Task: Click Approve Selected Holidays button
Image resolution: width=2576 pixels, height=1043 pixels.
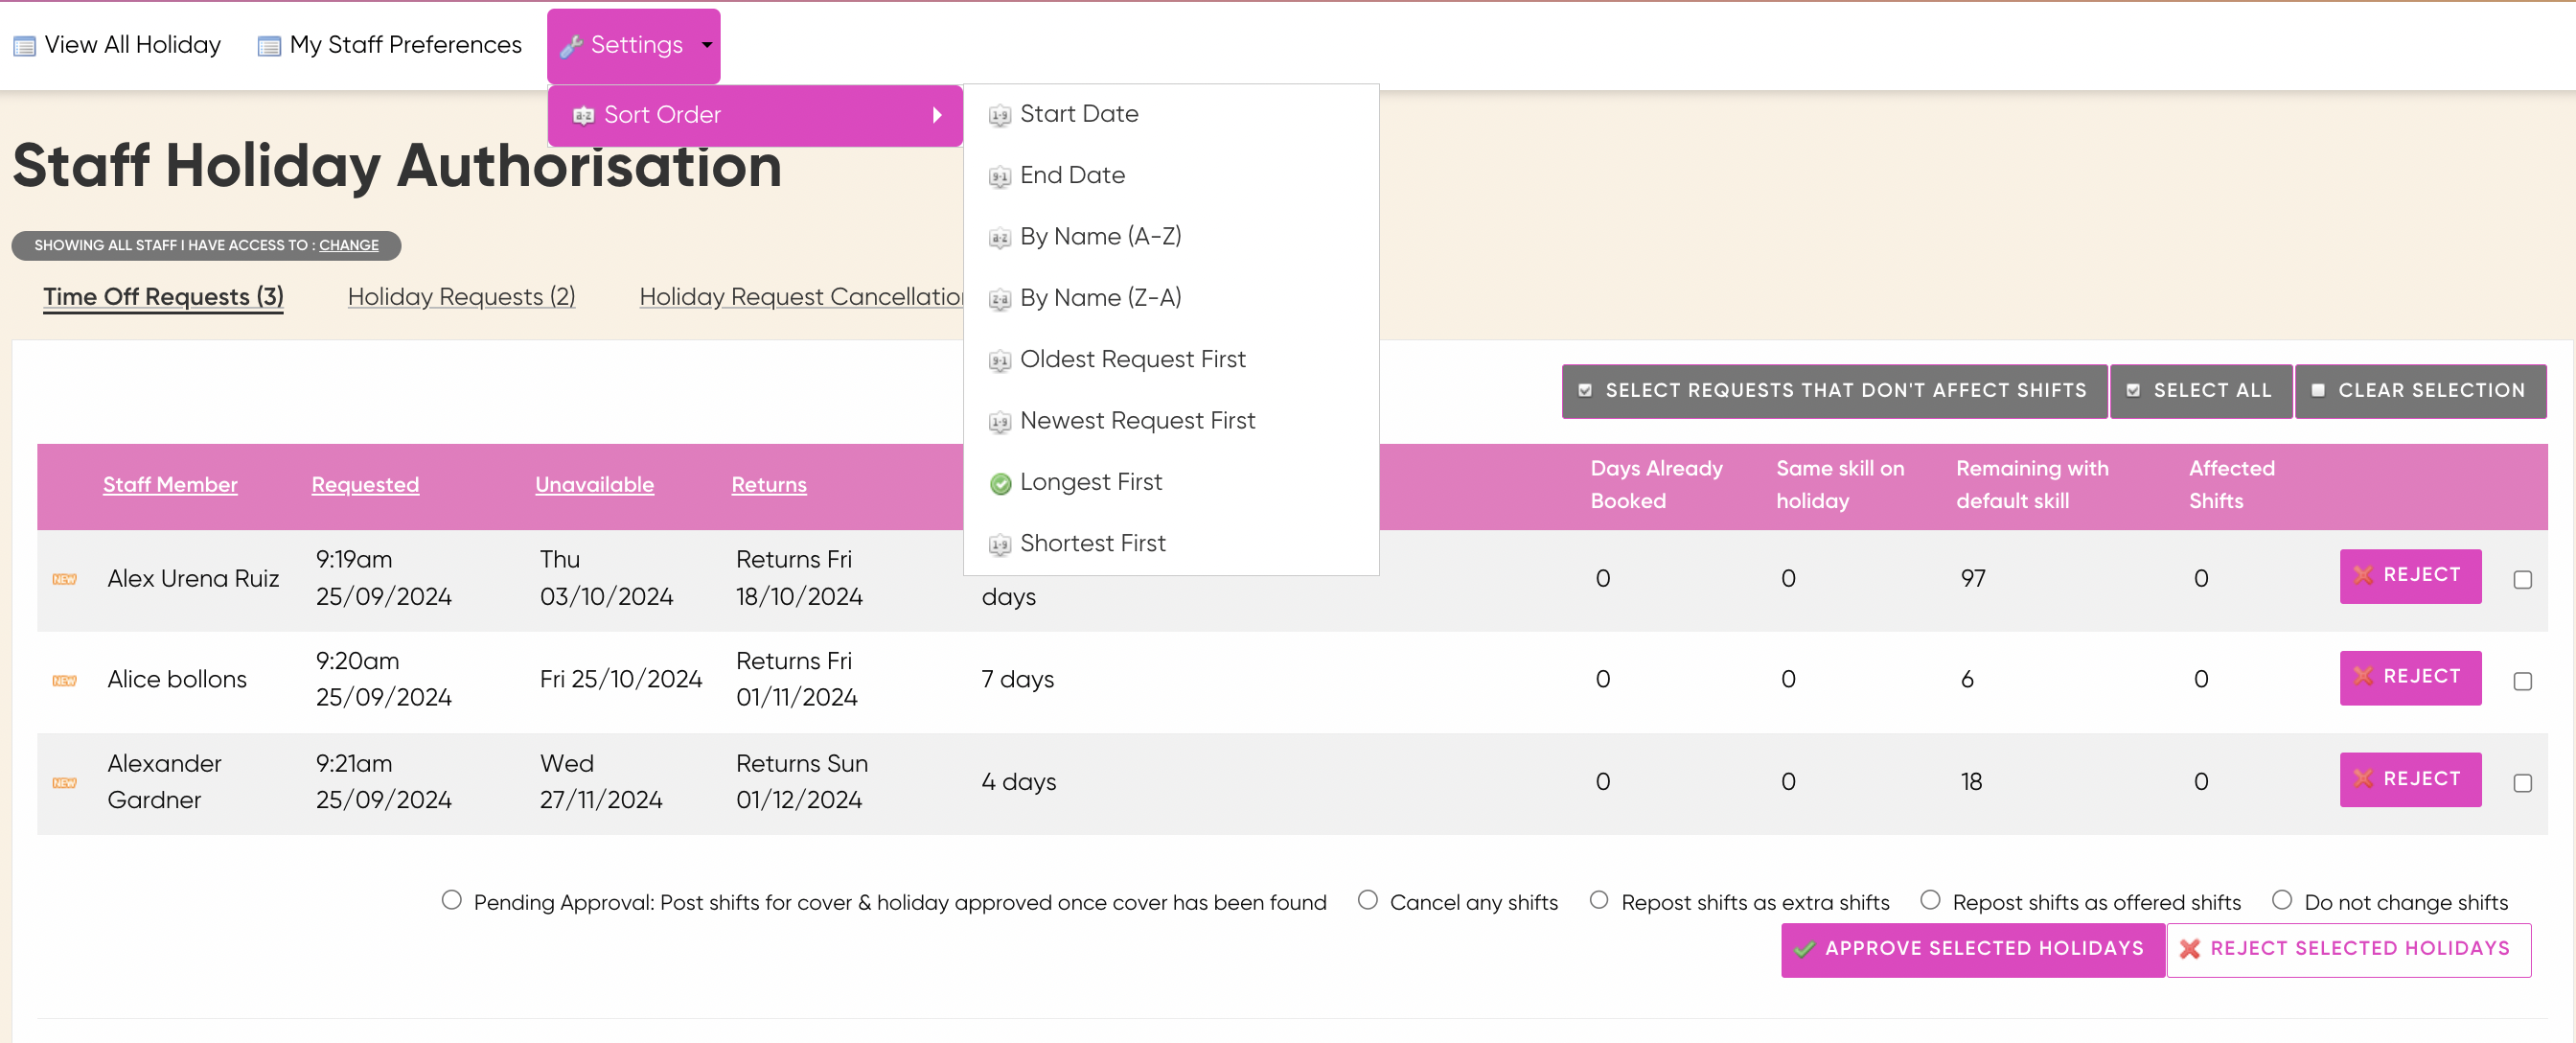Action: [x=1972, y=948]
